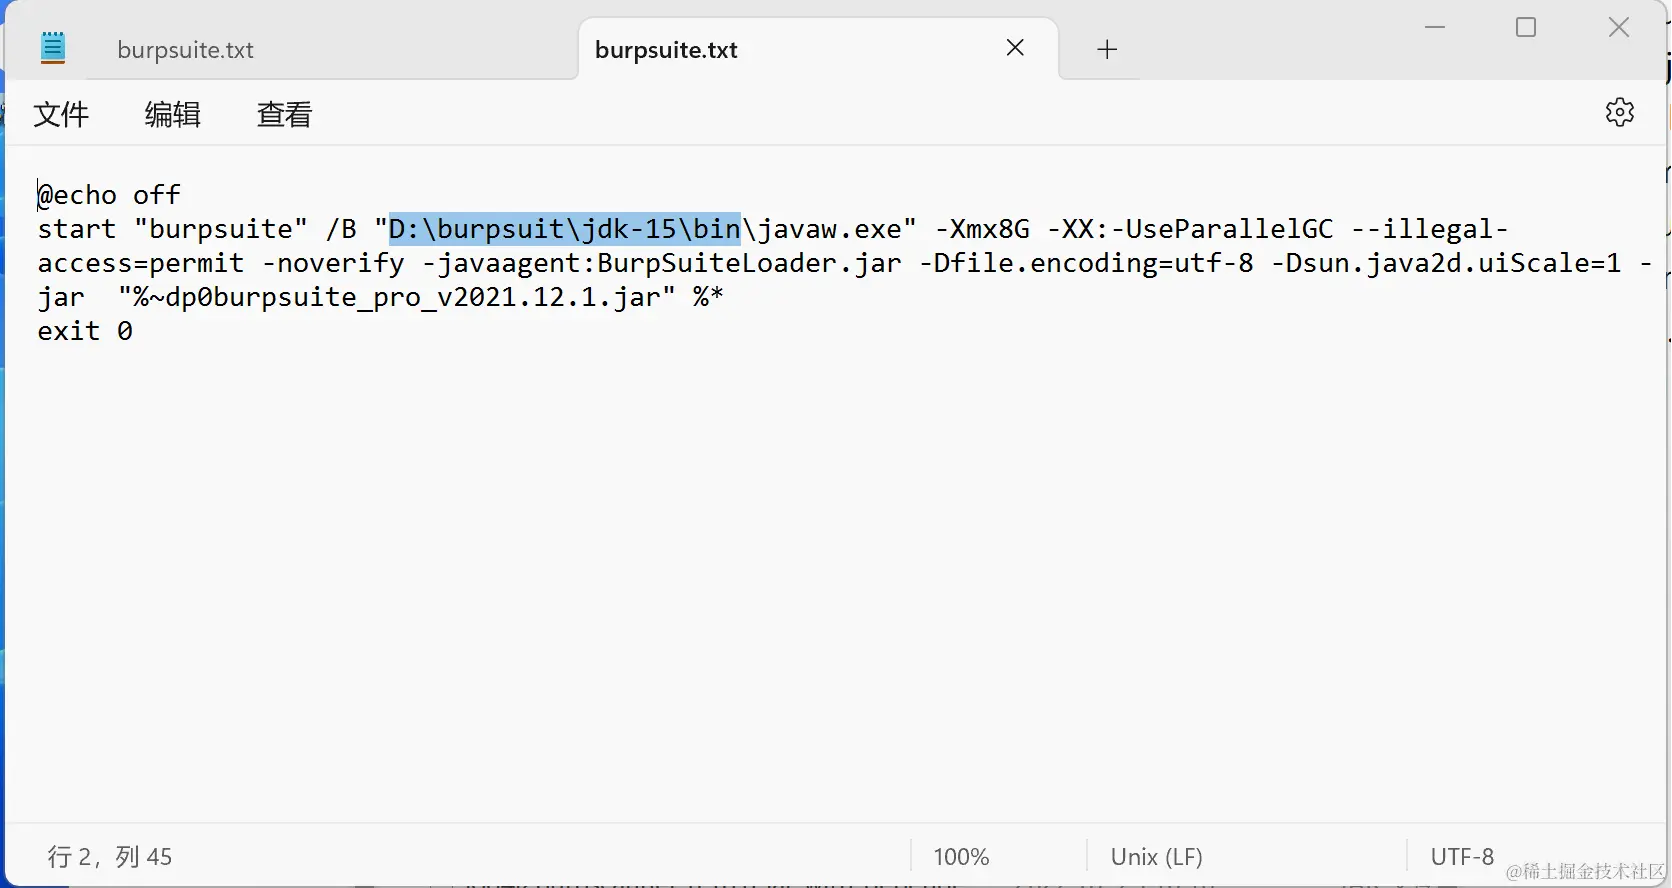
Task: Click the '@echo off' line
Action: 109,195
